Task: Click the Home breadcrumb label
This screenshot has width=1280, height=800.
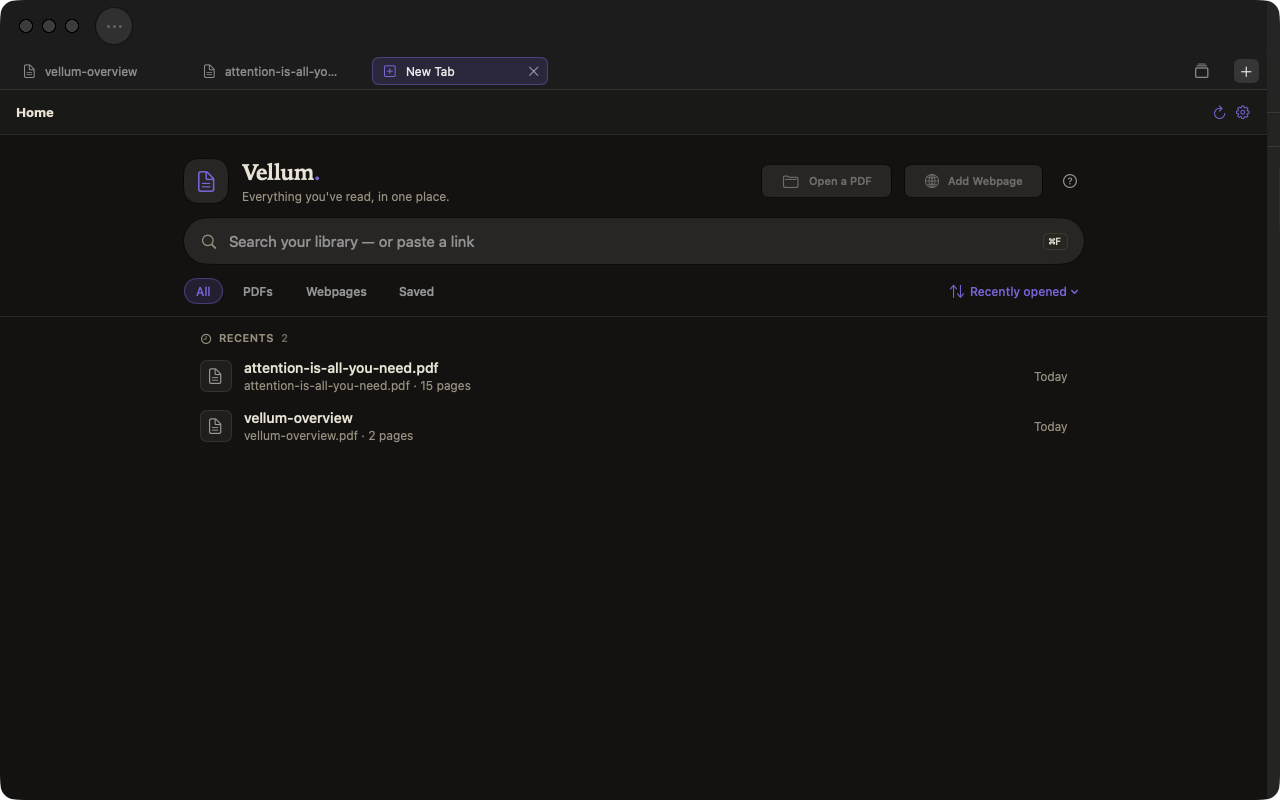Action: coord(35,113)
